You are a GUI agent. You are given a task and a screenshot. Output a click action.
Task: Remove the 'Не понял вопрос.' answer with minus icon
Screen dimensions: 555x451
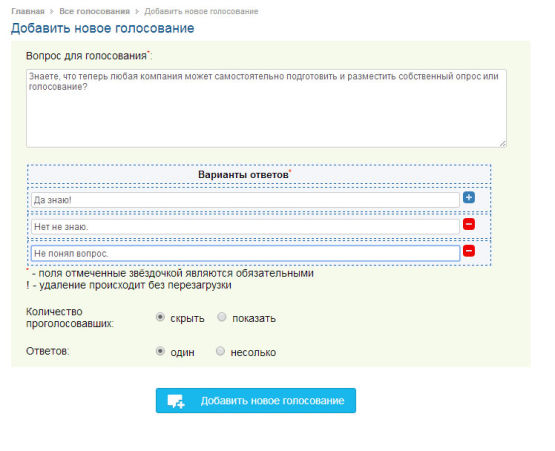pyautogui.click(x=469, y=251)
